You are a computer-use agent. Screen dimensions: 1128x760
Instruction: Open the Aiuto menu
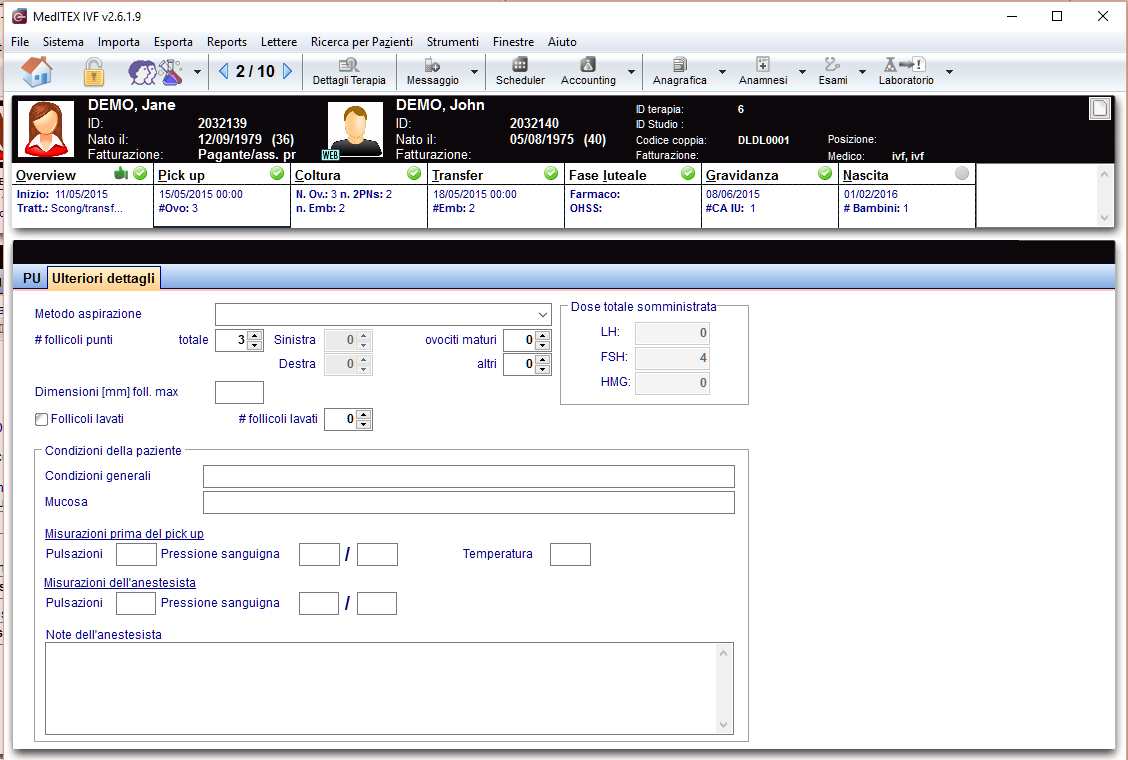[562, 42]
